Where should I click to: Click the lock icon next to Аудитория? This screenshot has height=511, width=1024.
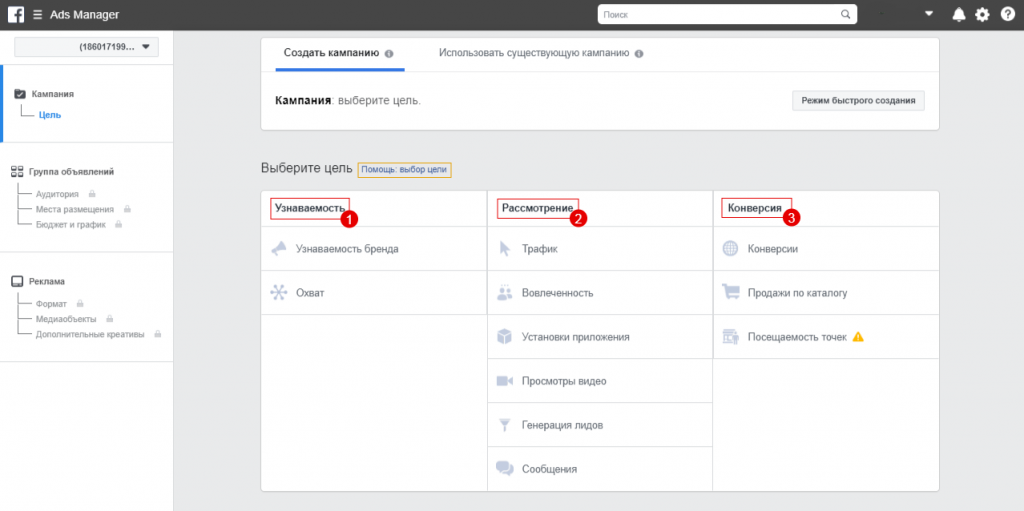tap(92, 193)
